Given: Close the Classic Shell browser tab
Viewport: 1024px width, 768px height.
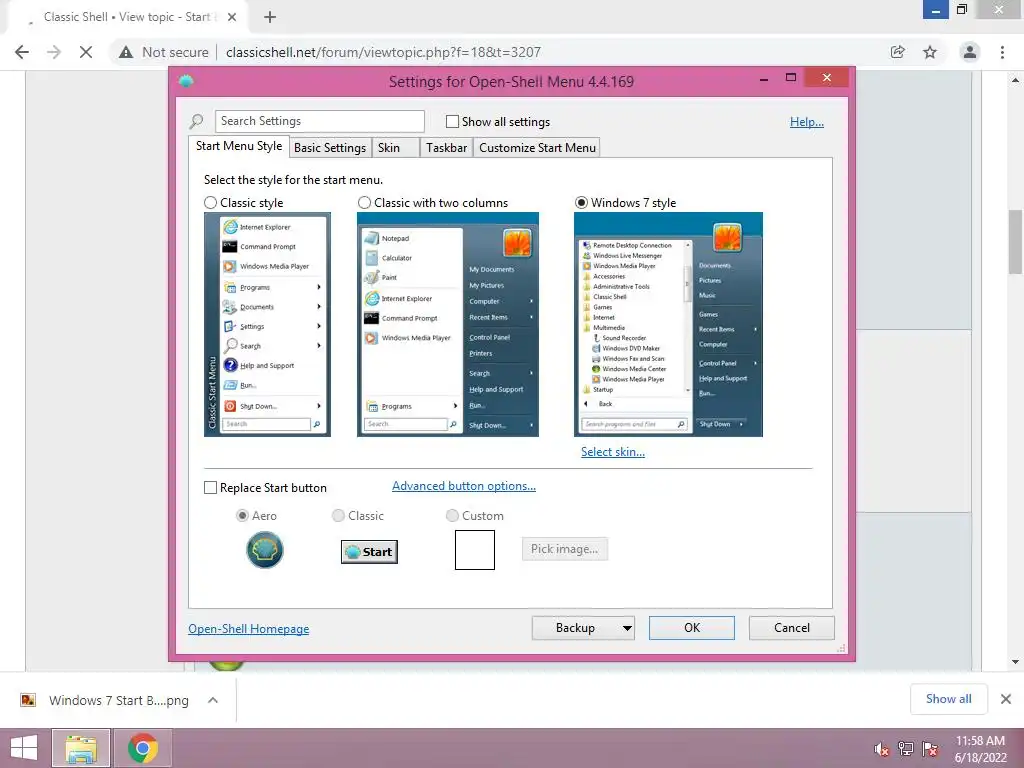Looking at the screenshot, I should pyautogui.click(x=232, y=17).
